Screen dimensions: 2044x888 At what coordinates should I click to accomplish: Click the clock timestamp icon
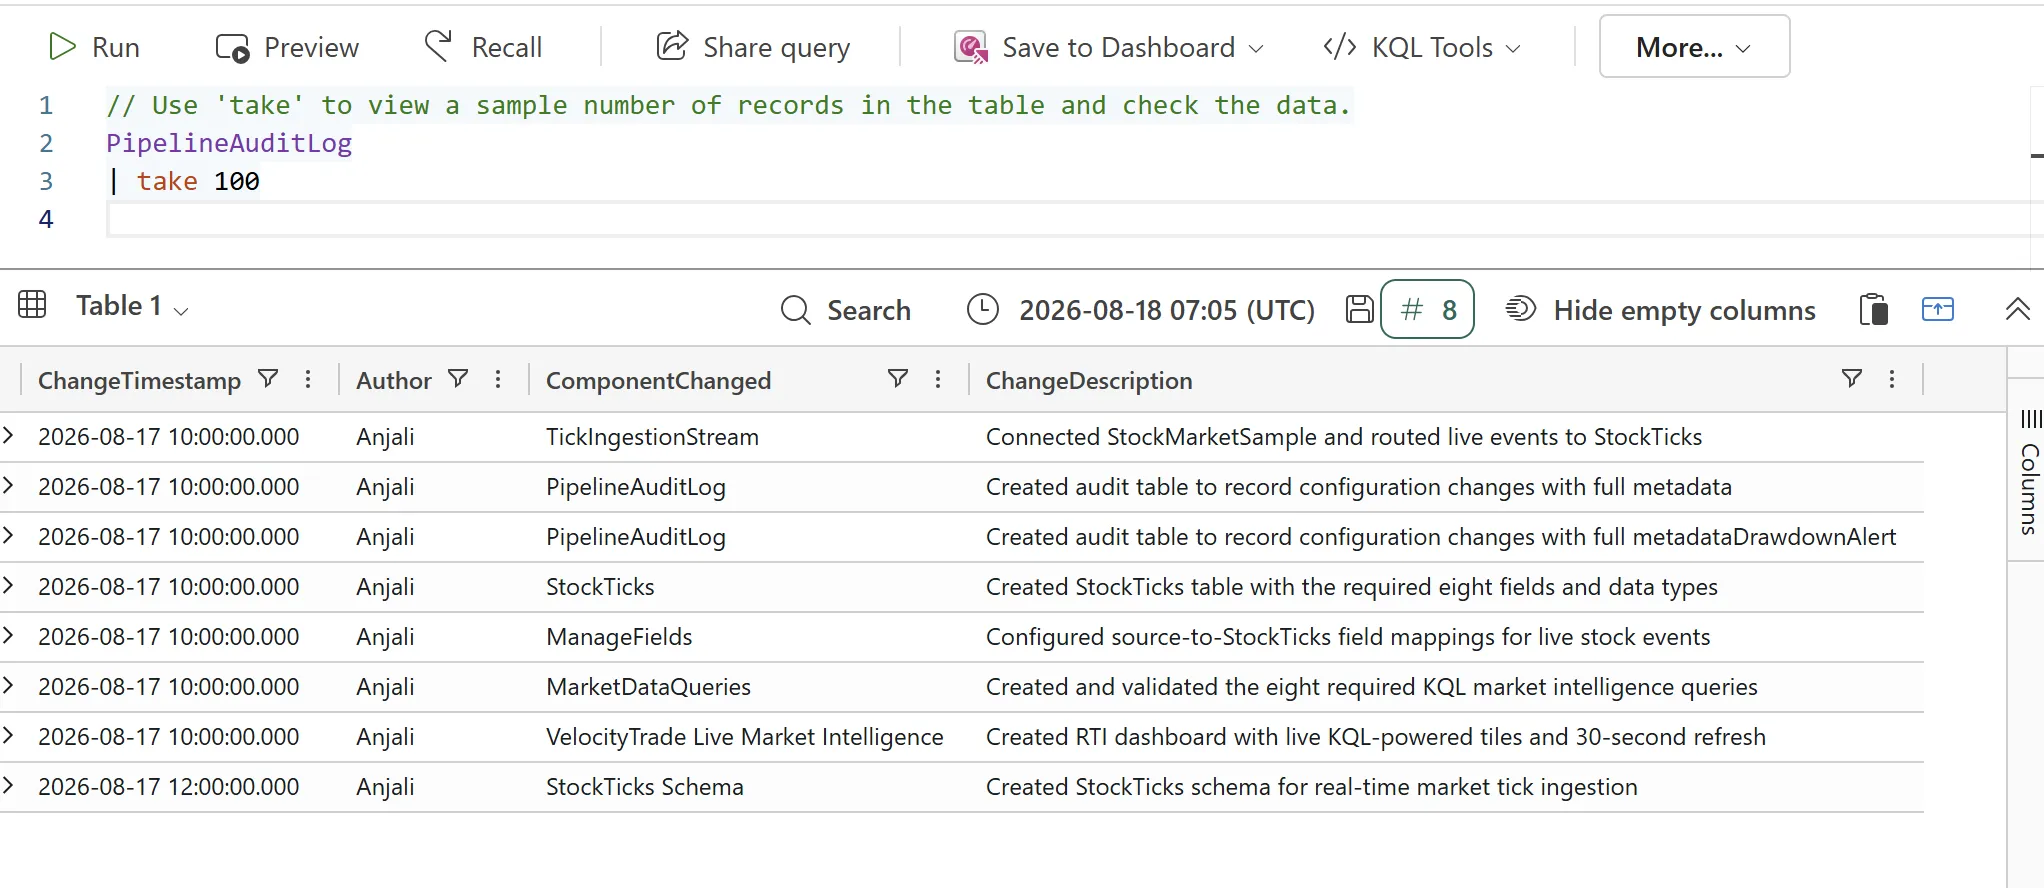point(983,310)
